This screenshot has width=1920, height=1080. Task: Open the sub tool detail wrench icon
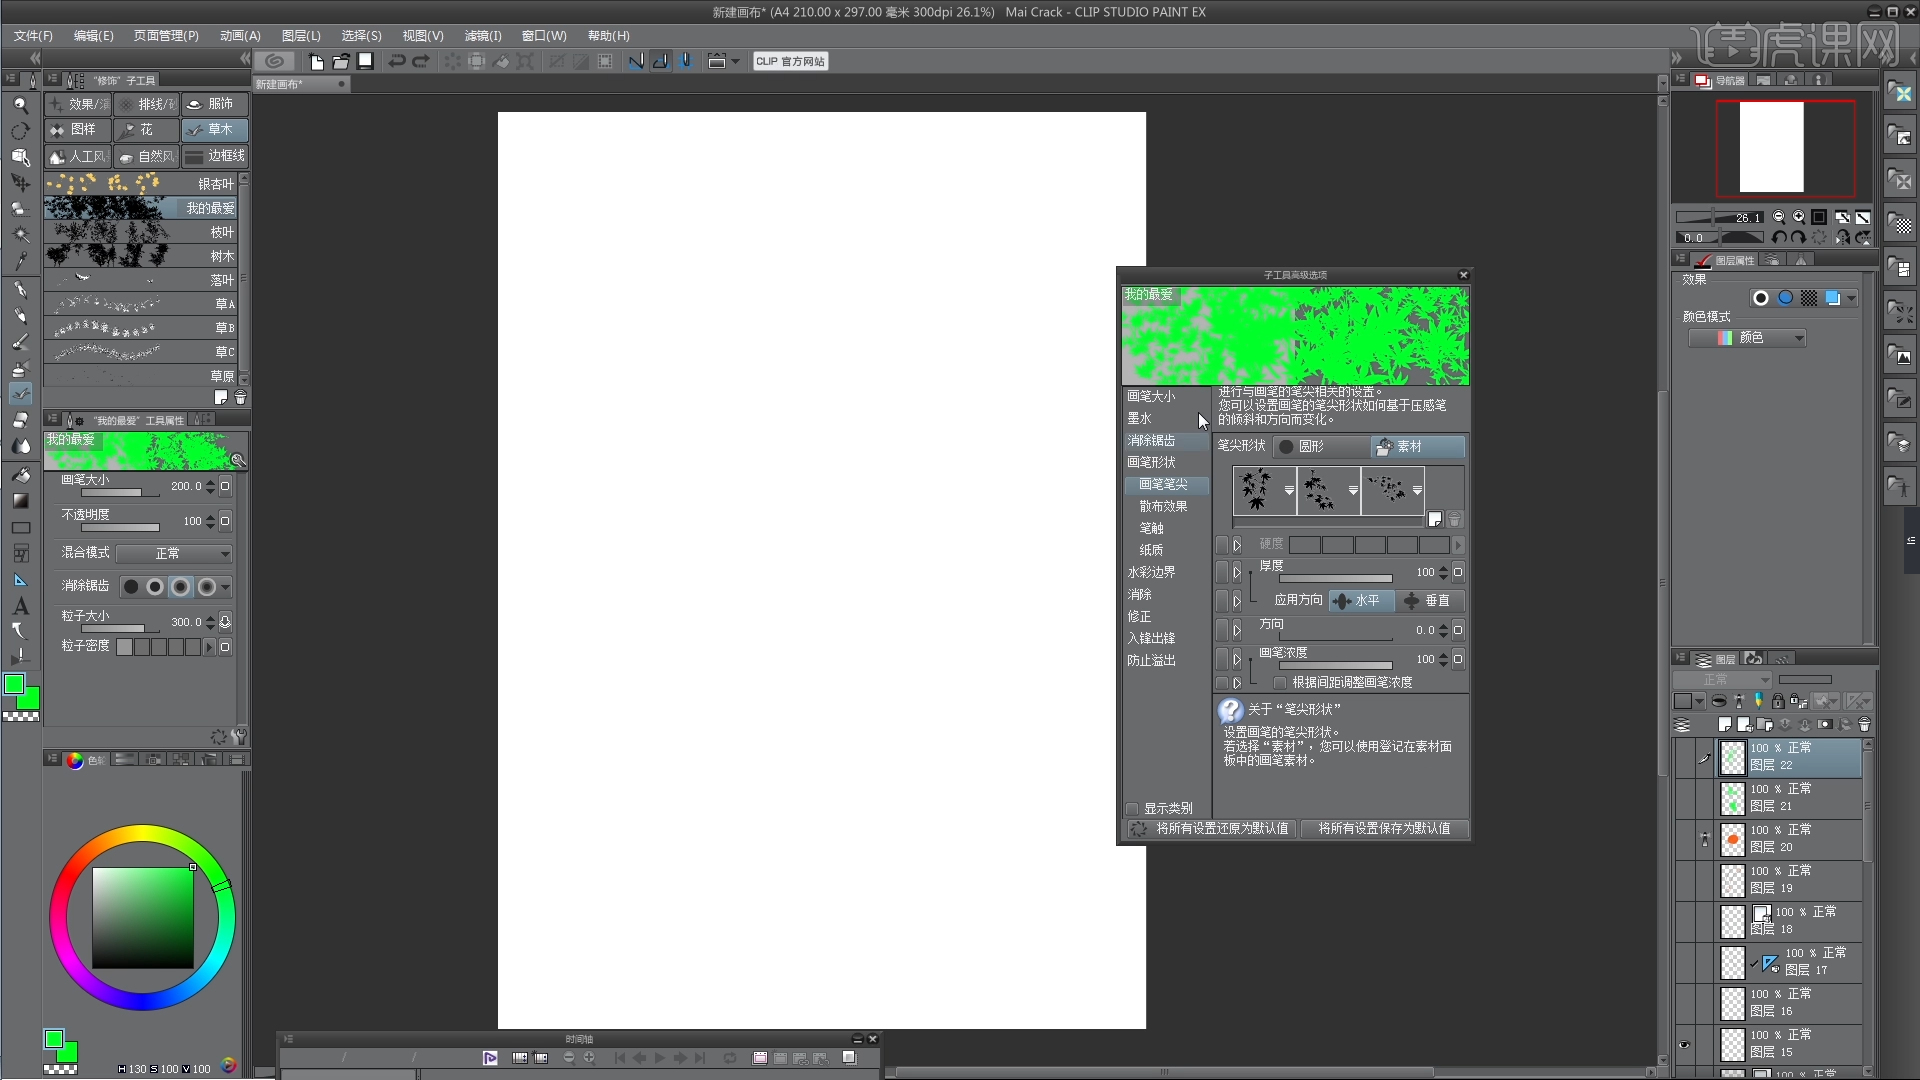[239, 737]
